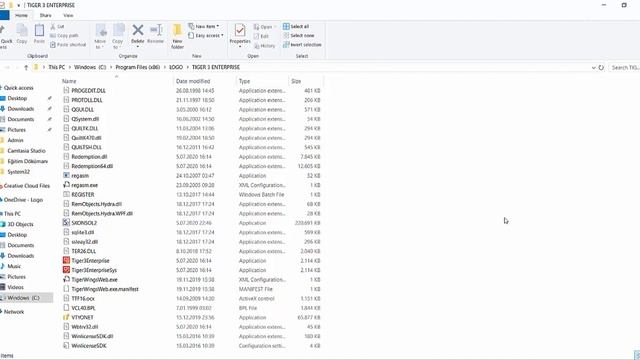
Task: Select the WinlicenseSDK.dll file
Action: click(88, 336)
